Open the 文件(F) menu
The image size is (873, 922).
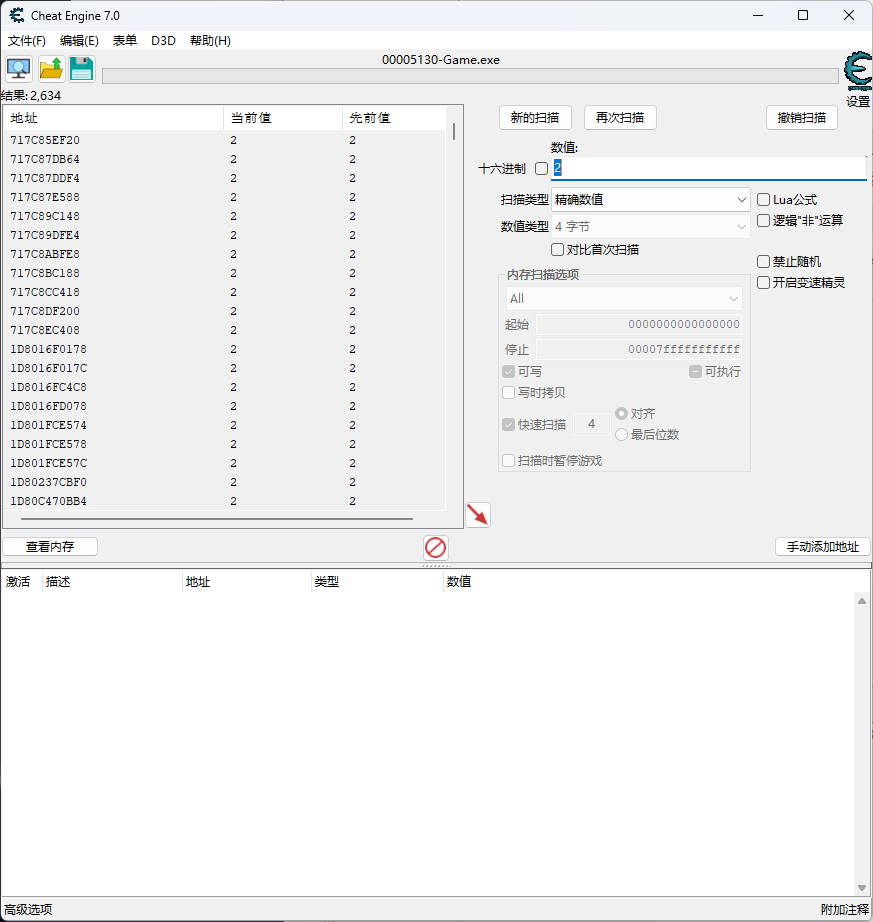tap(26, 41)
